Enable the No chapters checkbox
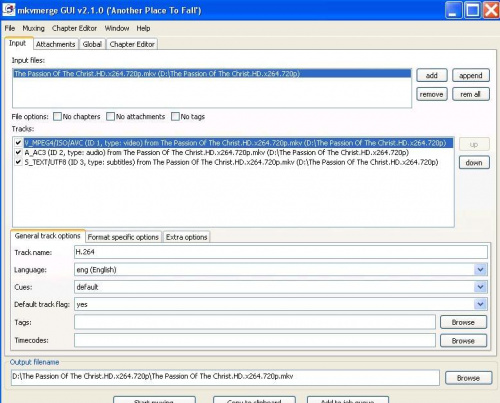 pos(57,116)
